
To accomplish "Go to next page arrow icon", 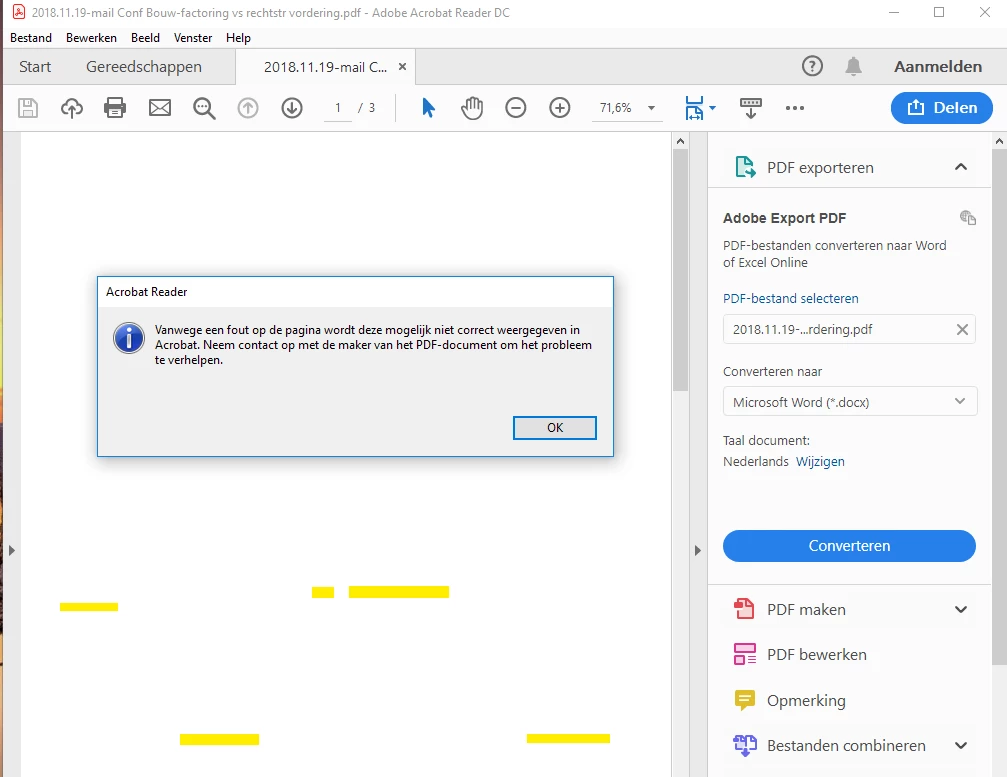I will 292,108.
